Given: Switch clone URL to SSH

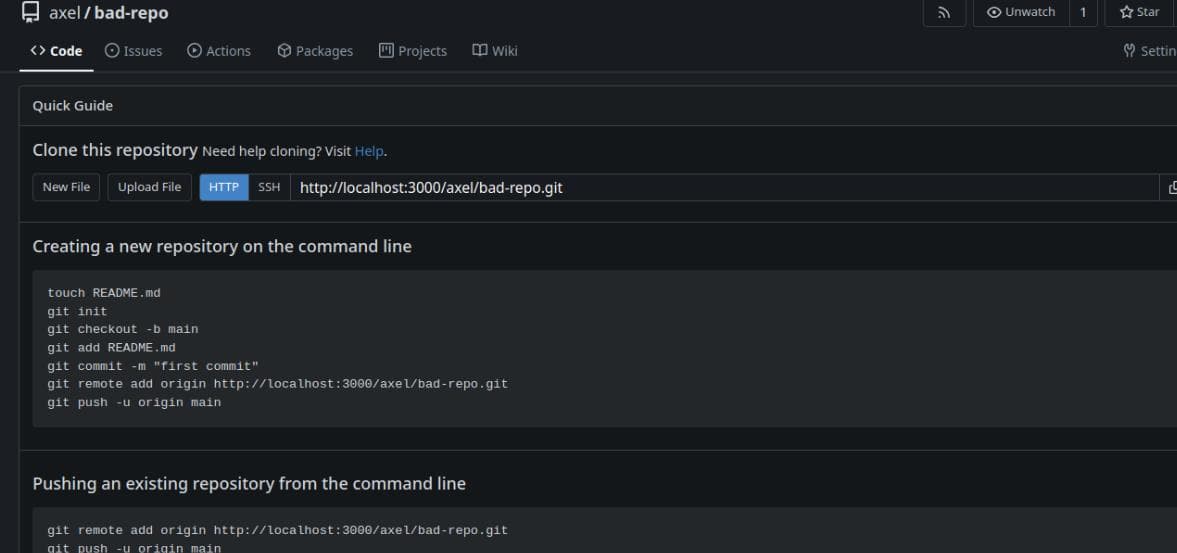Looking at the screenshot, I should [269, 188].
